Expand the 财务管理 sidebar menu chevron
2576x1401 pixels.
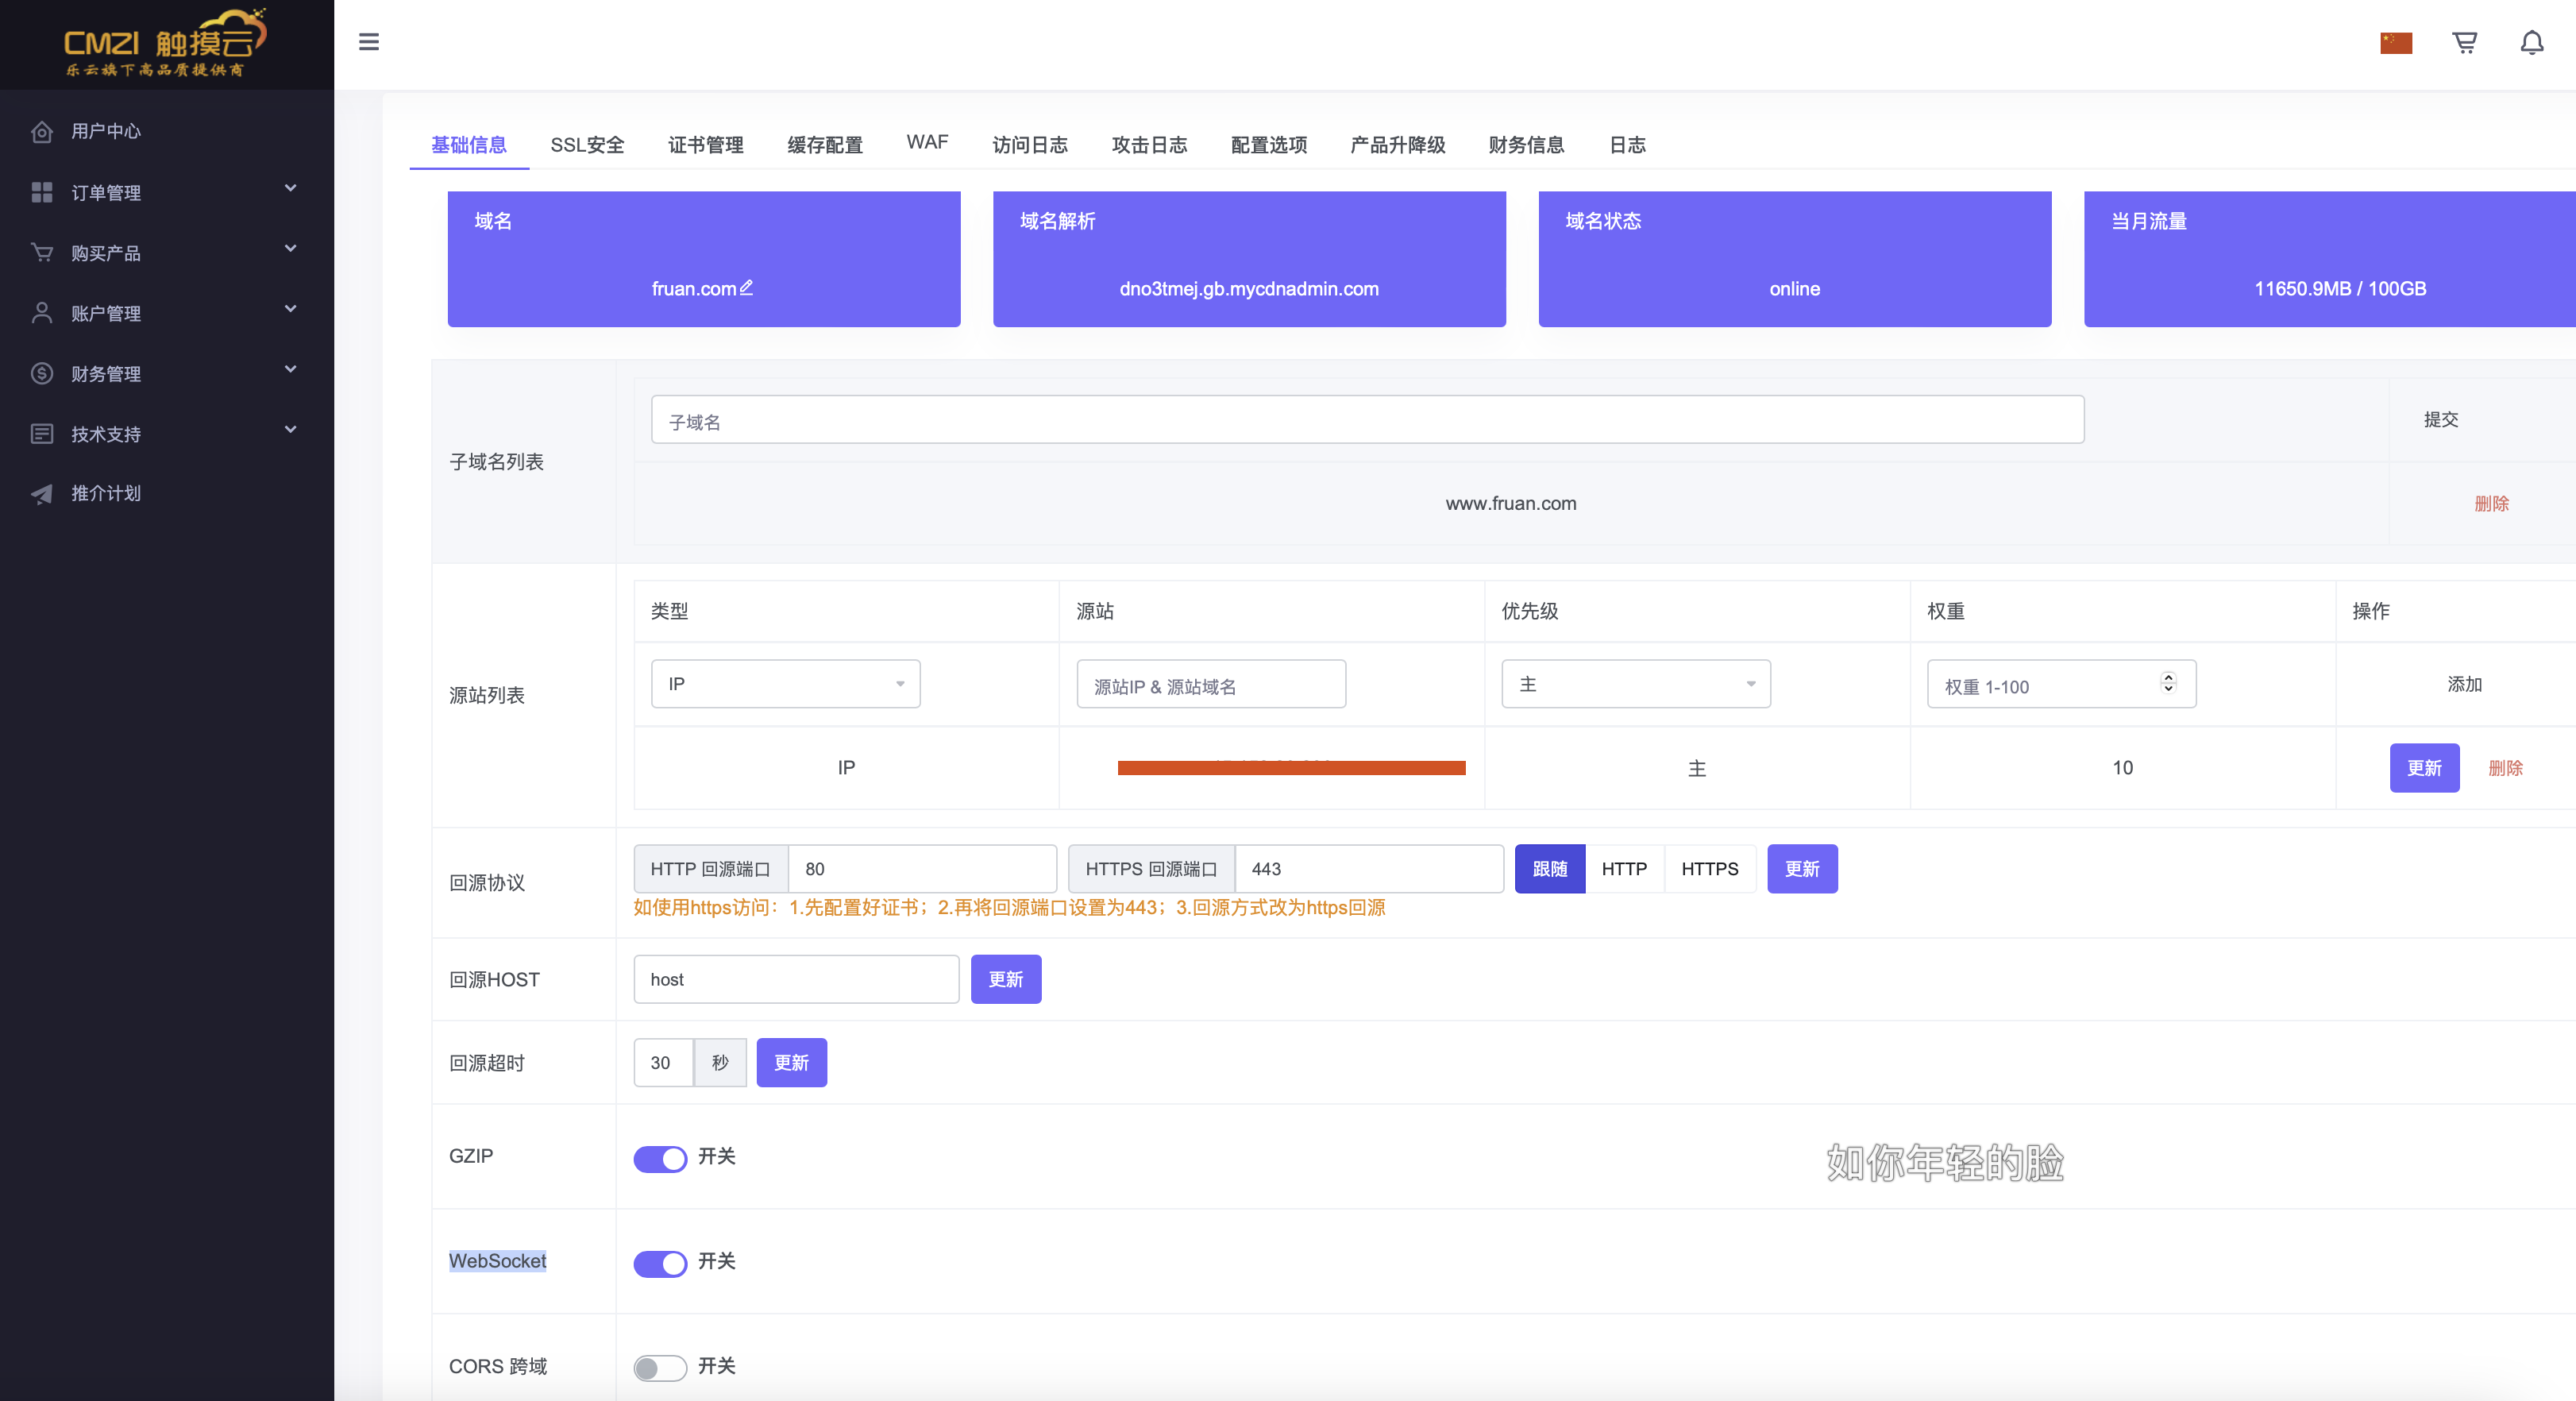[x=290, y=369]
